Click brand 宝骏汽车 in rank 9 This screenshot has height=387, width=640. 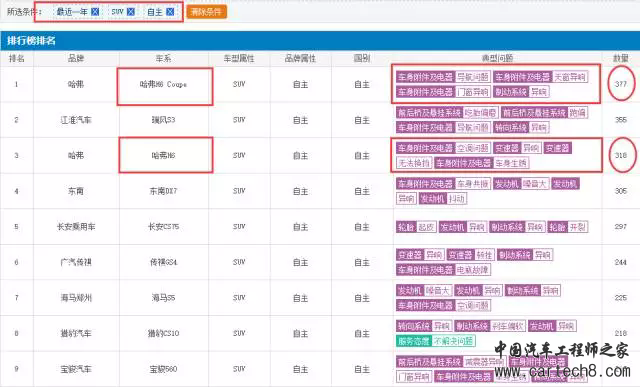tap(76, 369)
